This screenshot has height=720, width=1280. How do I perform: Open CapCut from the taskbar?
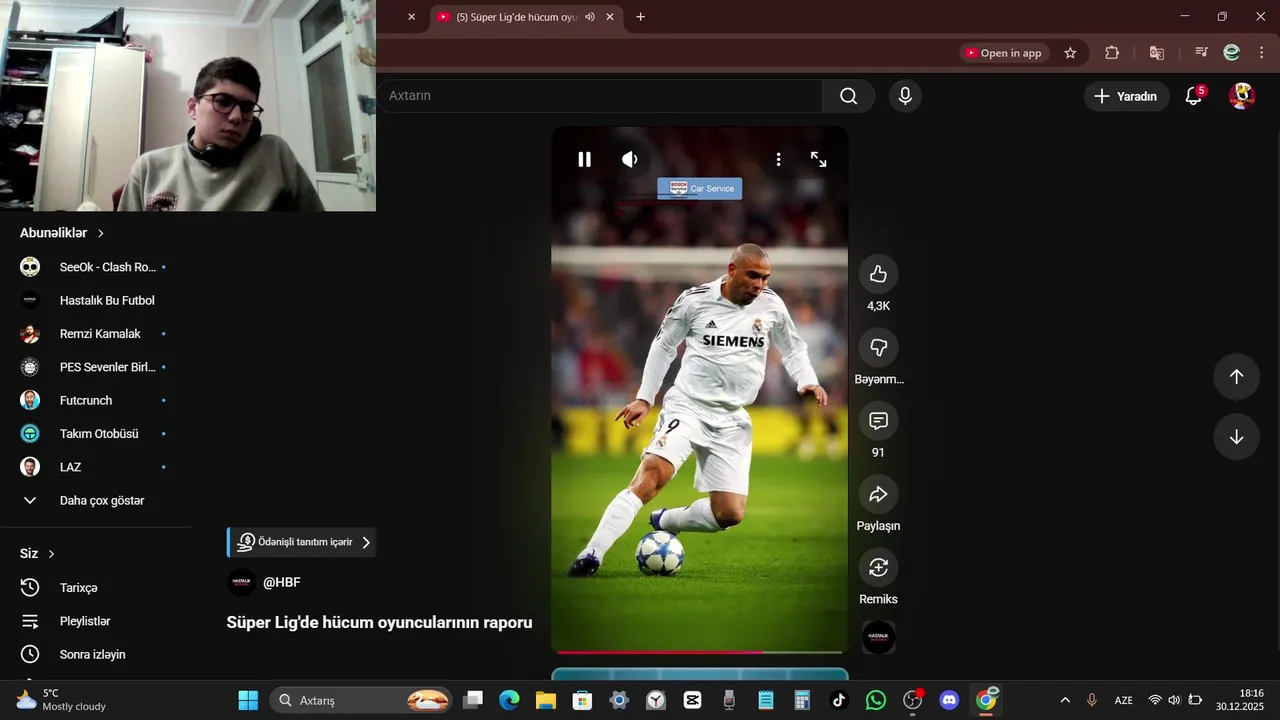click(692, 700)
